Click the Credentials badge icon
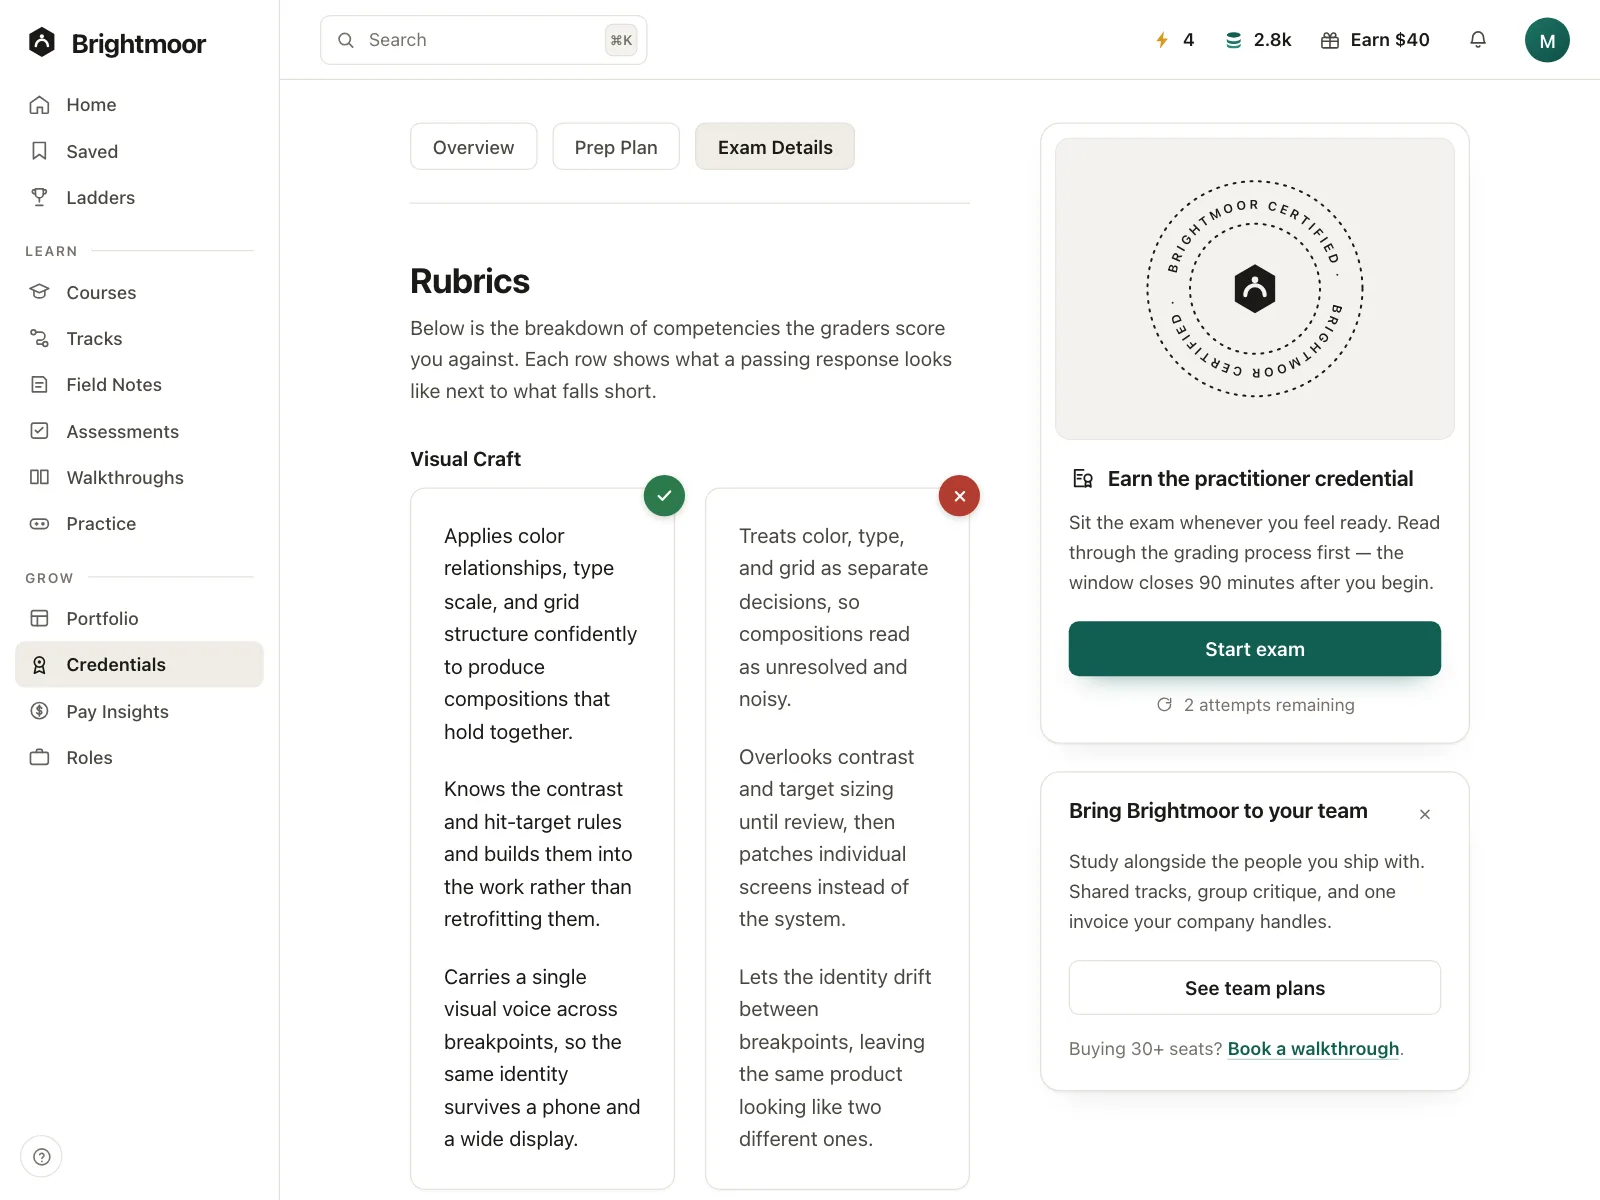1600x1200 pixels. [40, 665]
